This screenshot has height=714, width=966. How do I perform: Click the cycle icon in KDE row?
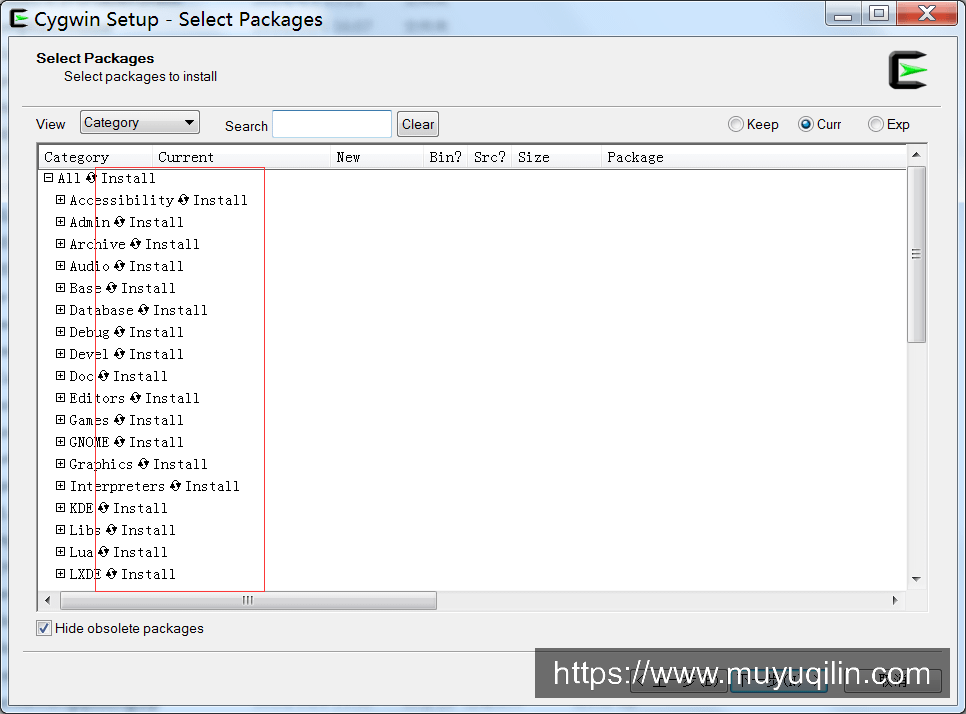[x=104, y=508]
